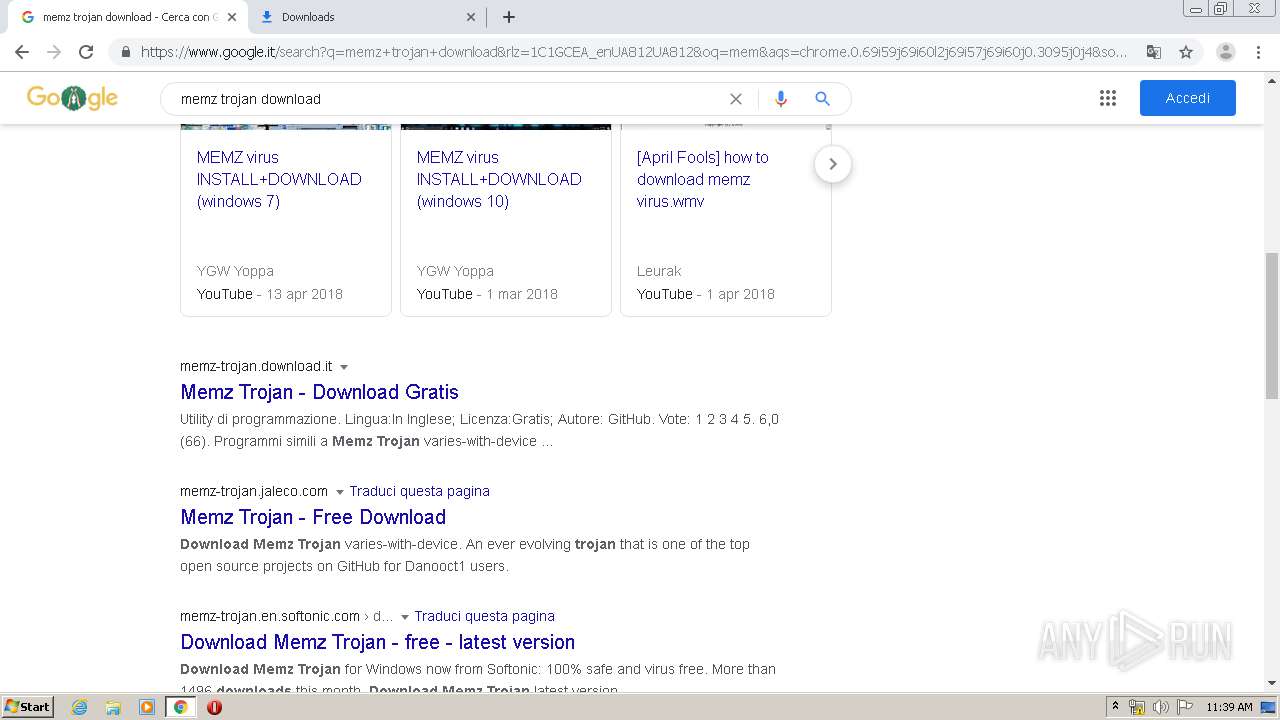The width and height of the screenshot is (1280, 720).
Task: Click the Google logo
Action: (x=72, y=98)
